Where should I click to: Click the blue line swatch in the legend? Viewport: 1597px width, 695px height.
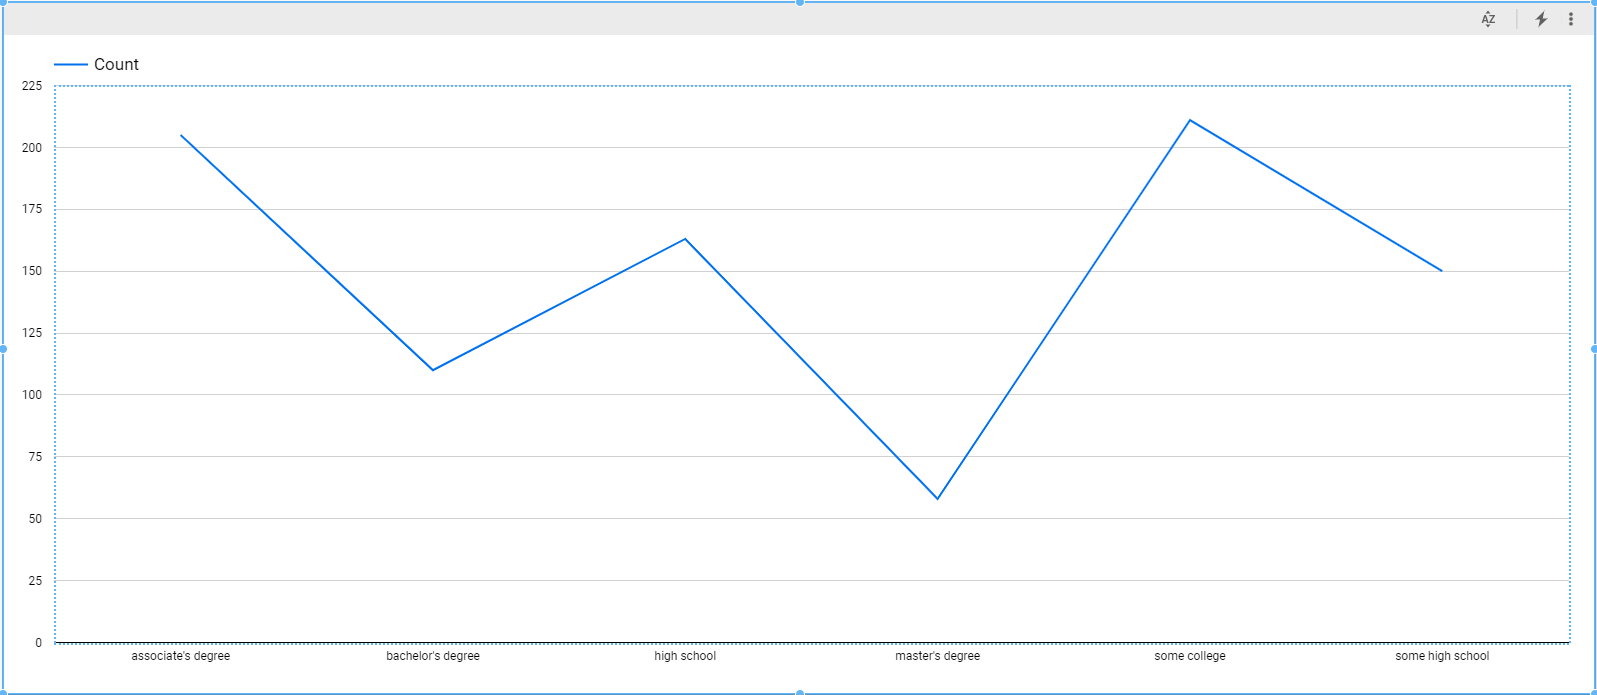[70, 64]
